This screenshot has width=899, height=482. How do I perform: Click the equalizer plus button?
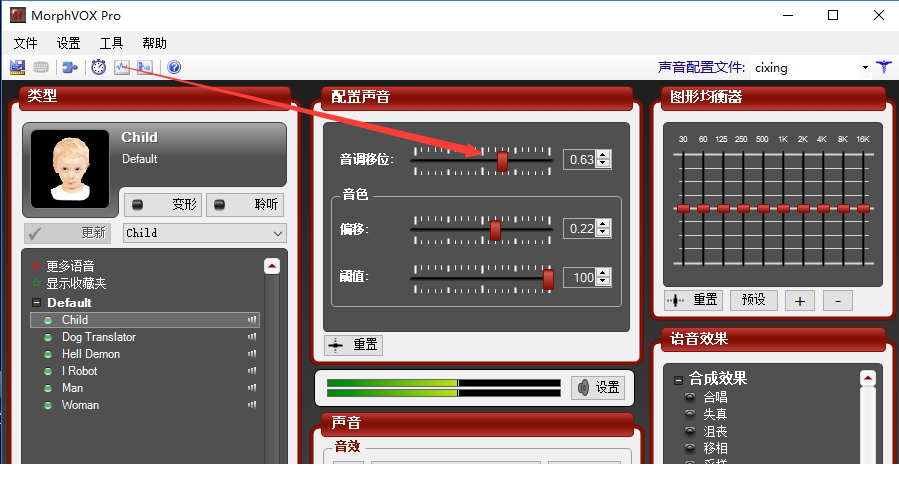point(800,301)
